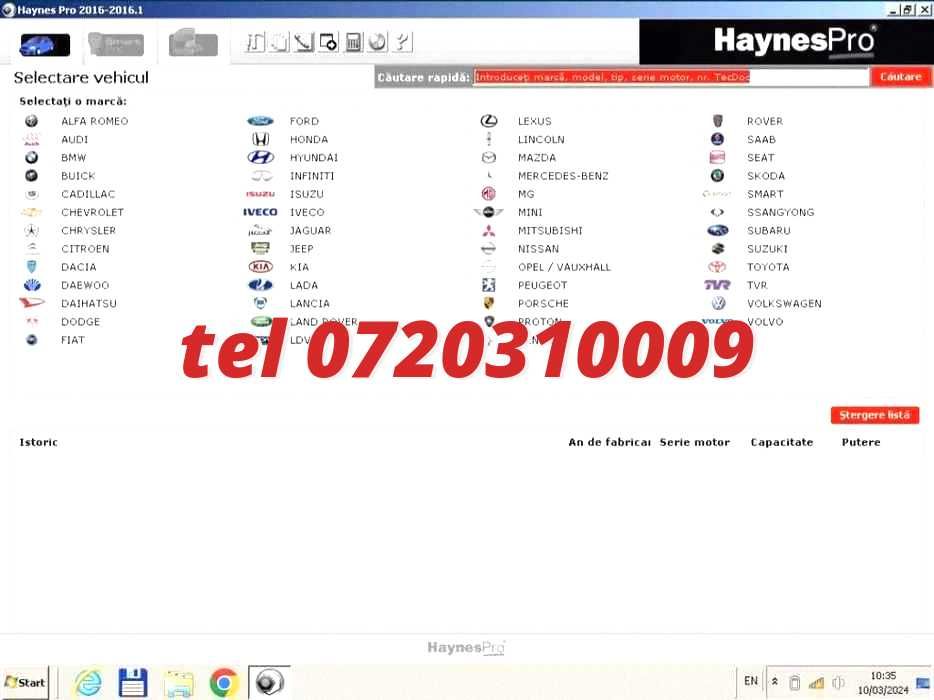Screen dimensions: 934x700
Task: Click the Putere column header
Action: pyautogui.click(x=861, y=442)
